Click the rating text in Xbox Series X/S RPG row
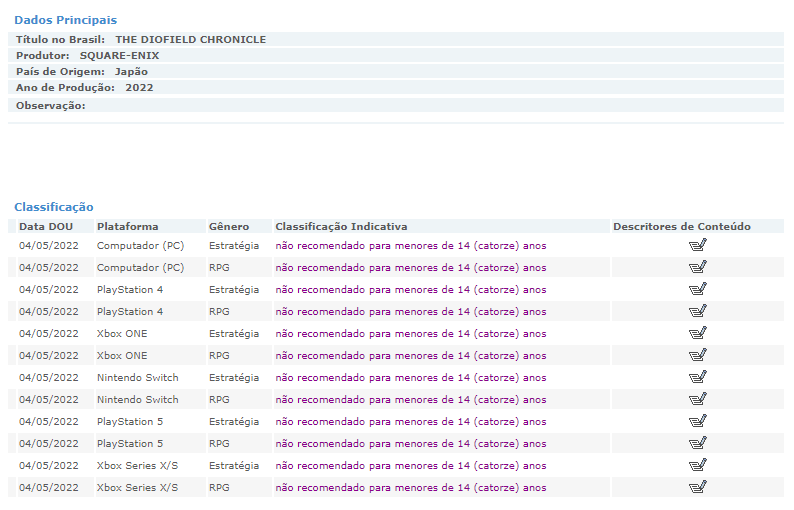 pyautogui.click(x=411, y=488)
